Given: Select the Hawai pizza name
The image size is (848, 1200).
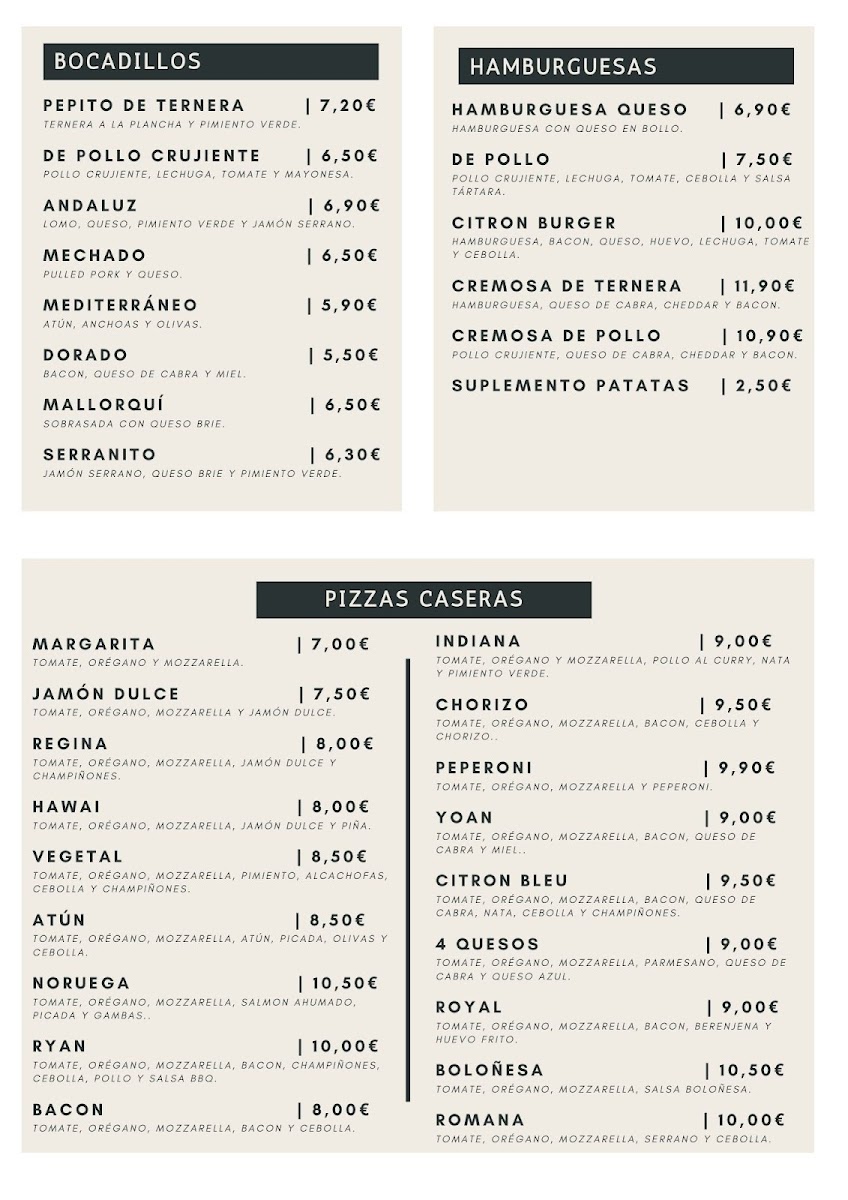Looking at the screenshot, I should (67, 807).
